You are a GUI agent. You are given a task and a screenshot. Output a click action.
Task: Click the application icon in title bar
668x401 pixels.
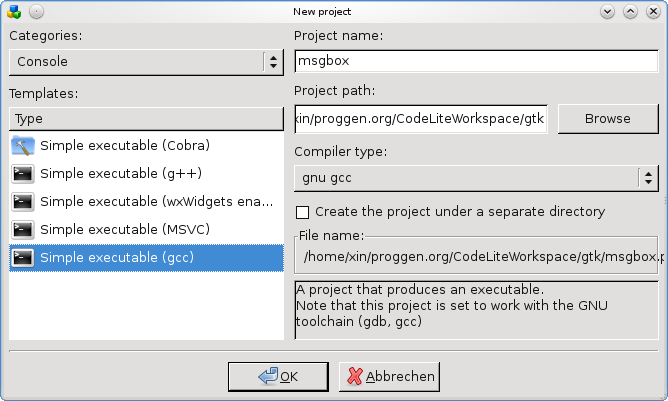13,11
